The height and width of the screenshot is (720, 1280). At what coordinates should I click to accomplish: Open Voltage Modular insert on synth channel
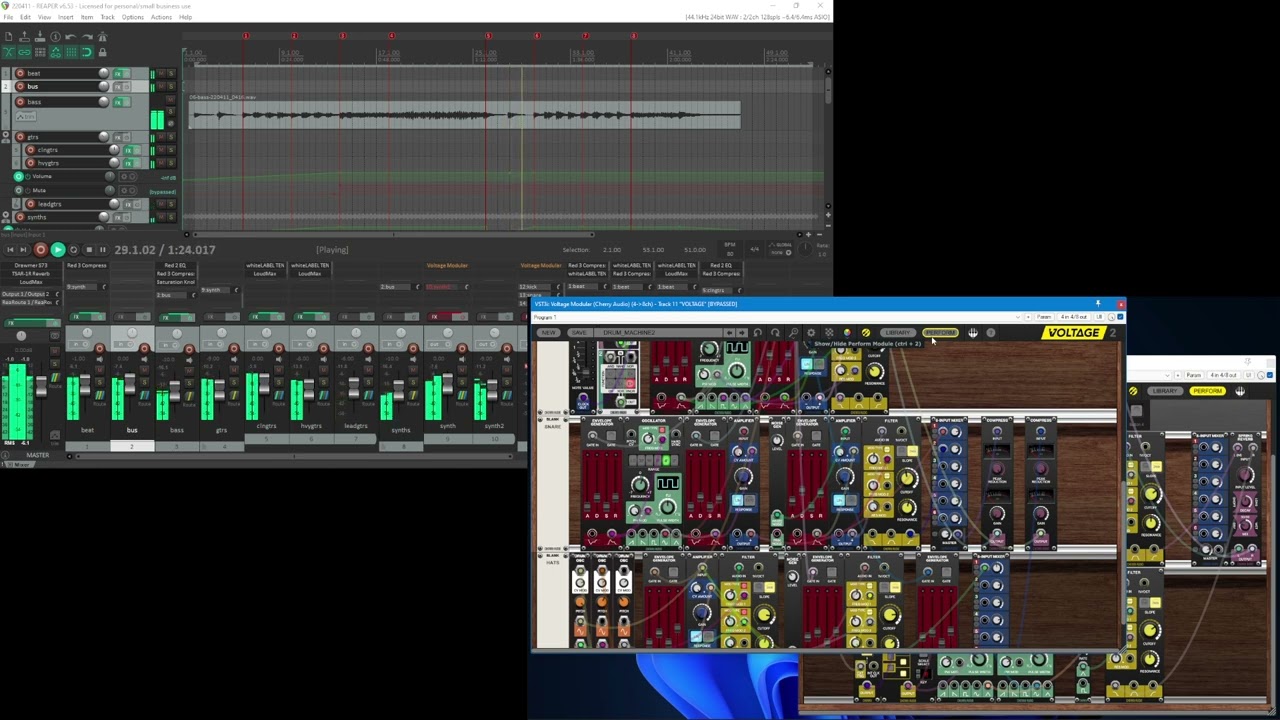click(447, 265)
